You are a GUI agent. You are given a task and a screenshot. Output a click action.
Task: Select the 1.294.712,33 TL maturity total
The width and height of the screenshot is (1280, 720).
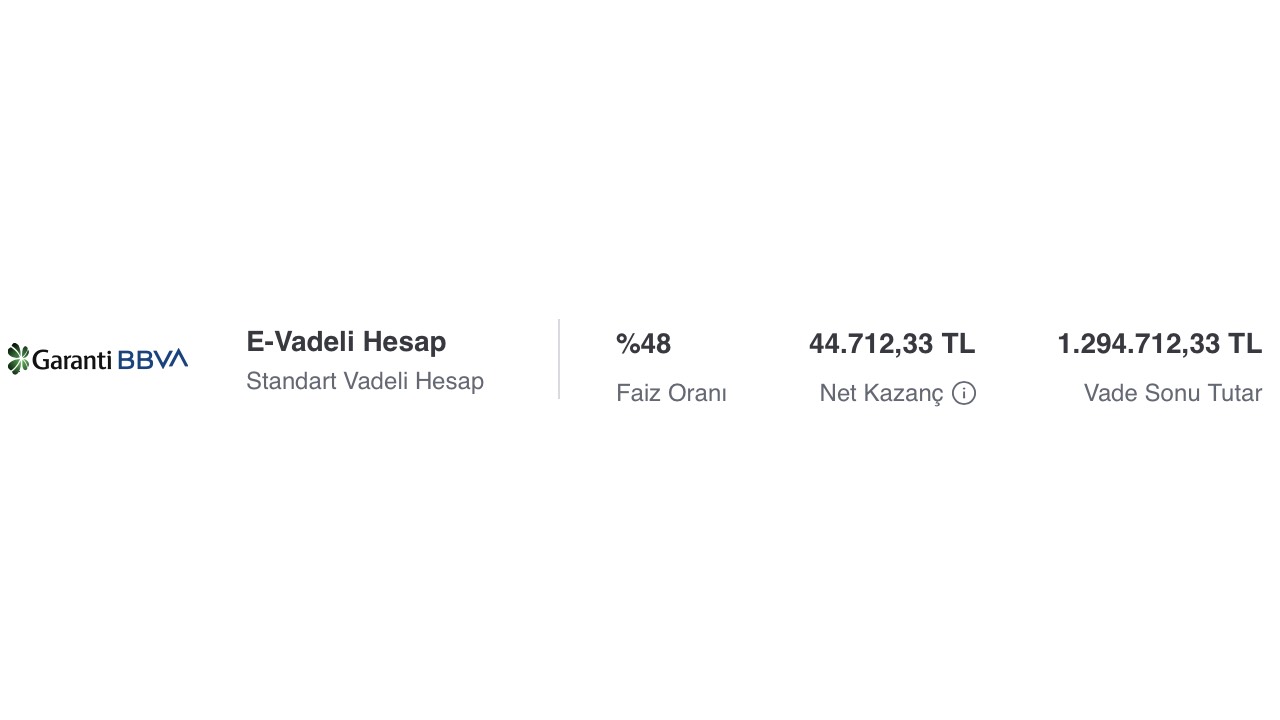click(1159, 344)
